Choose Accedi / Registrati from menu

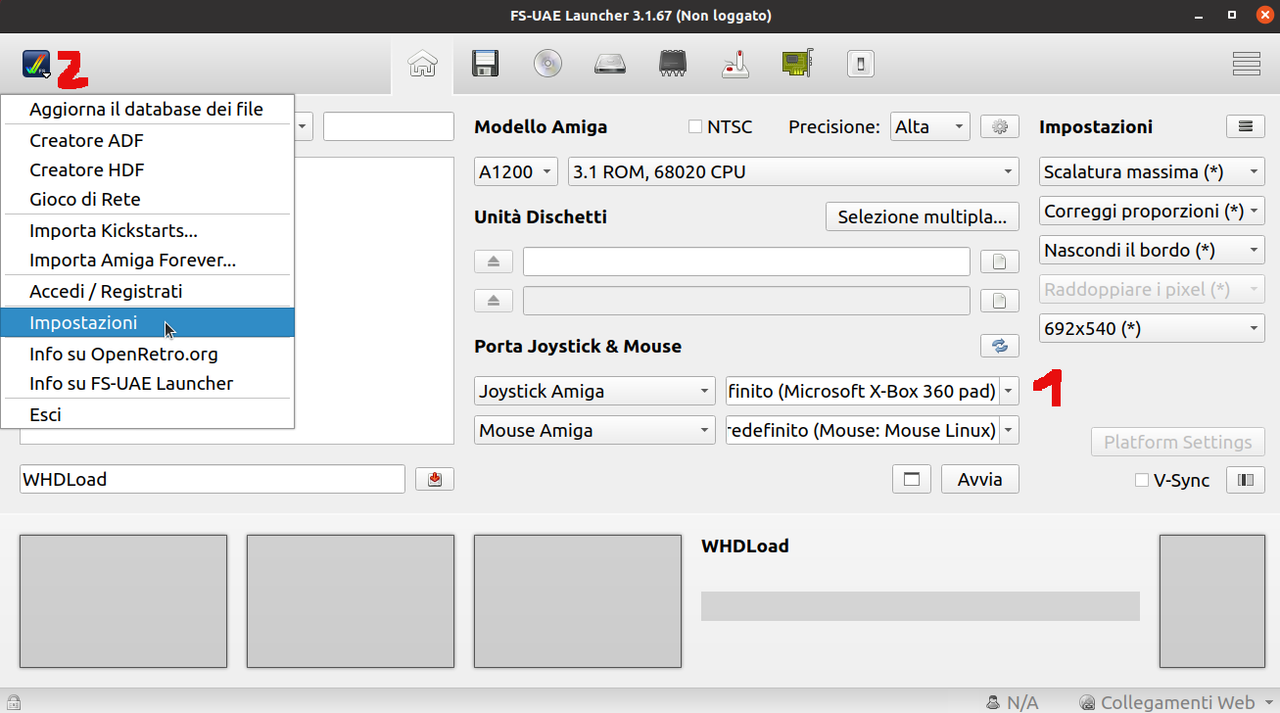pyautogui.click(x=147, y=292)
